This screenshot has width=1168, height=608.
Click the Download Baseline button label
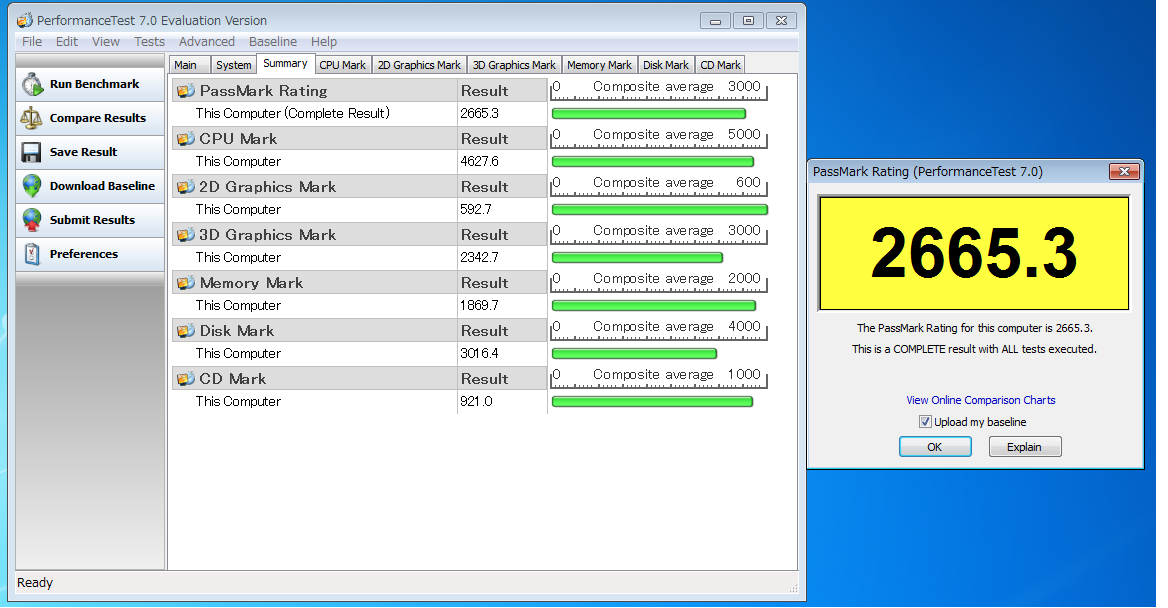click(x=102, y=186)
